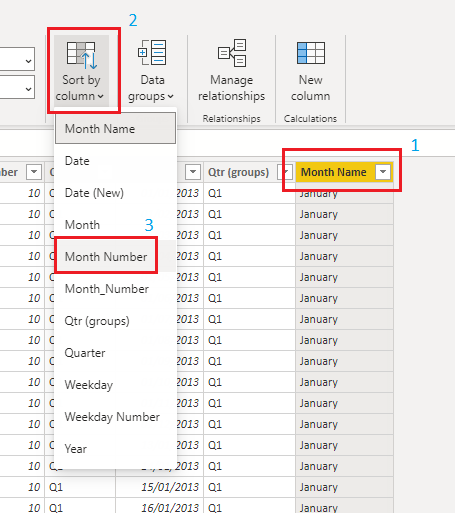Choose Date (New) sort option
The height and width of the screenshot is (513, 455).
pyautogui.click(x=115, y=193)
